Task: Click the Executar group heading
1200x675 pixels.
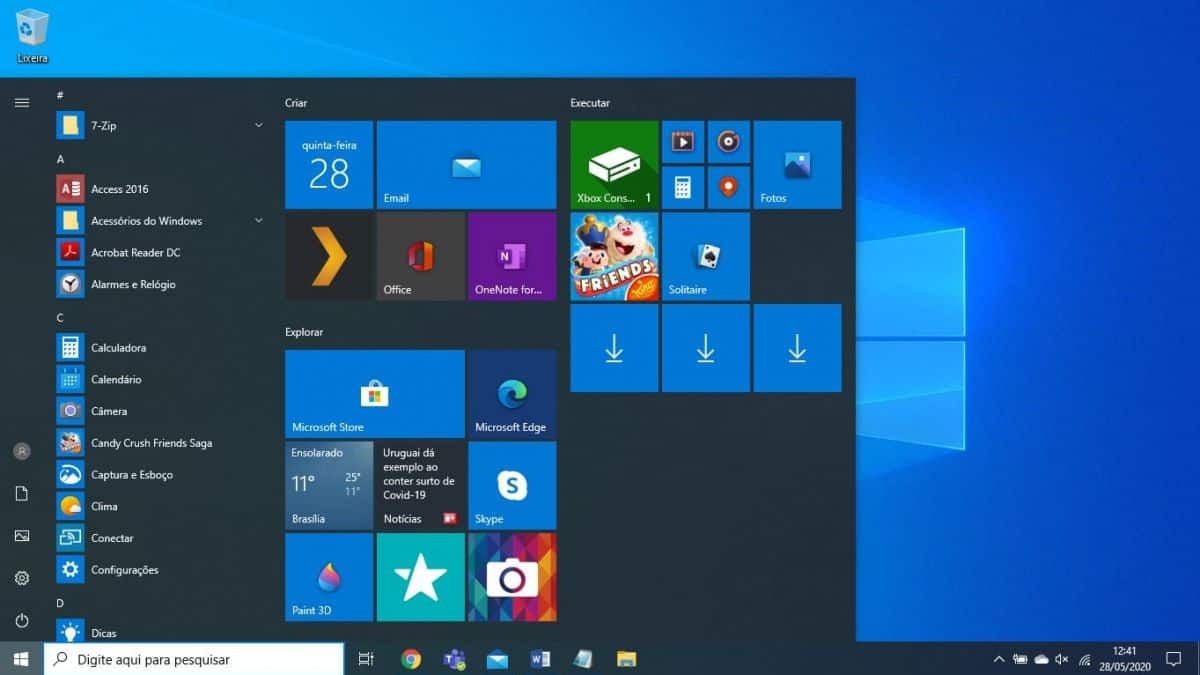Action: [x=590, y=103]
